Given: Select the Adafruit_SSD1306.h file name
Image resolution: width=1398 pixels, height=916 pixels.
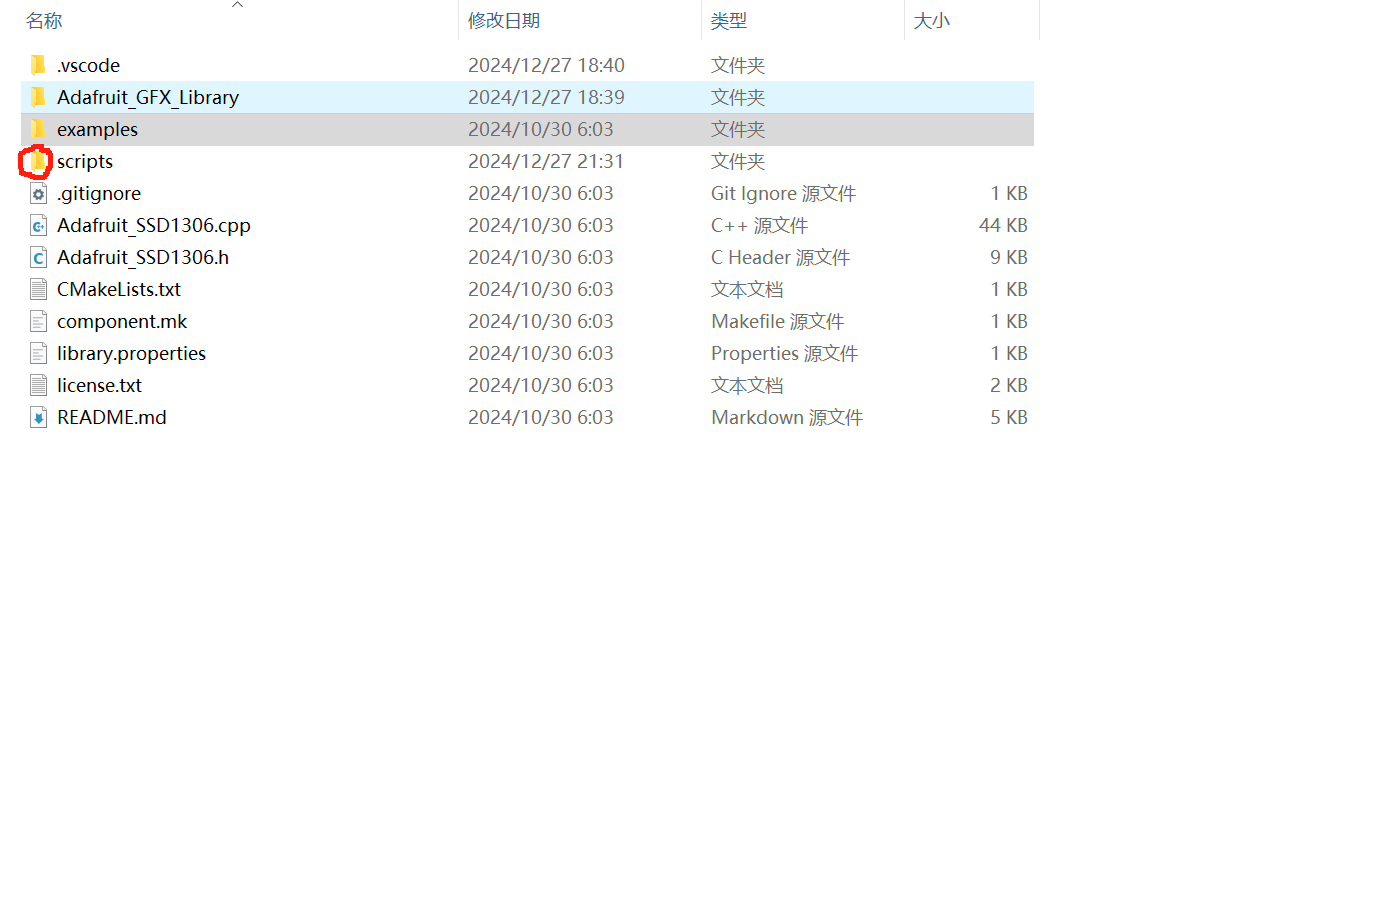Looking at the screenshot, I should pos(143,257).
